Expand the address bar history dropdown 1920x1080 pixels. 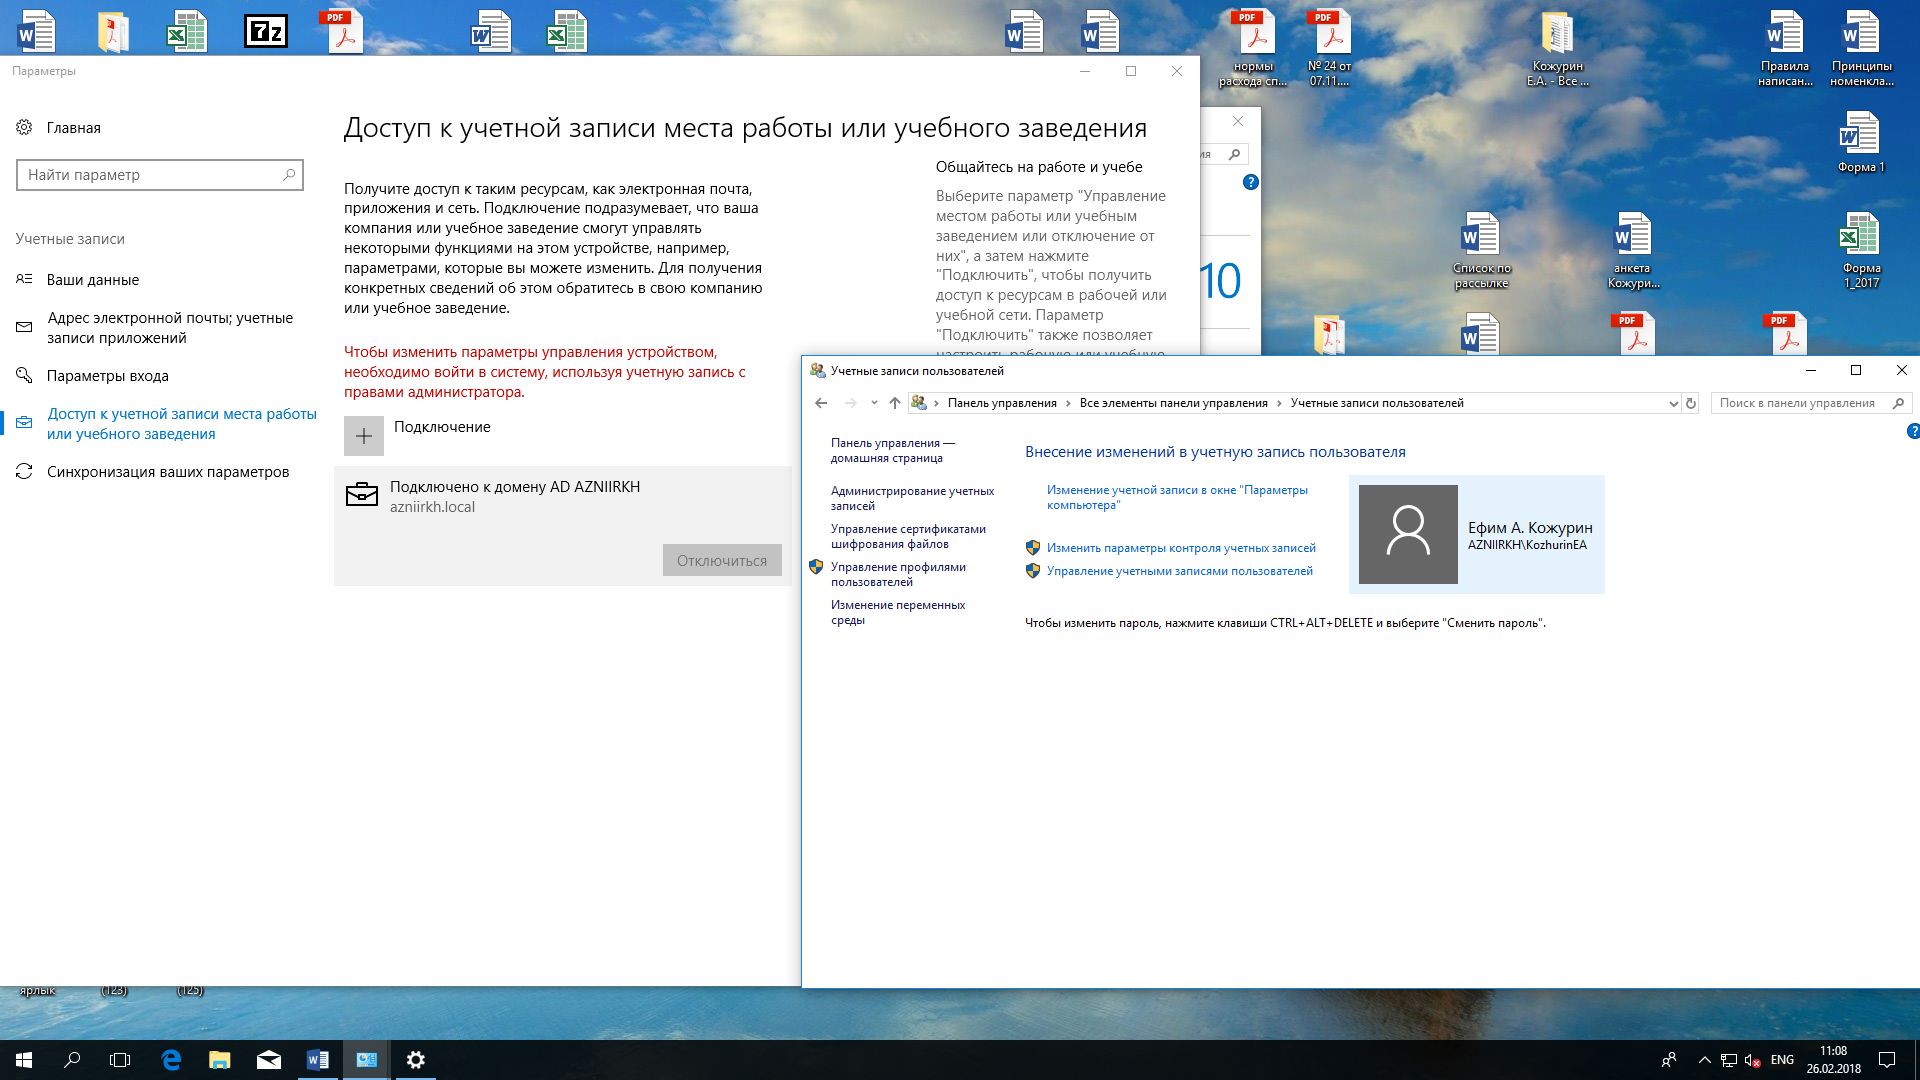tap(1673, 403)
